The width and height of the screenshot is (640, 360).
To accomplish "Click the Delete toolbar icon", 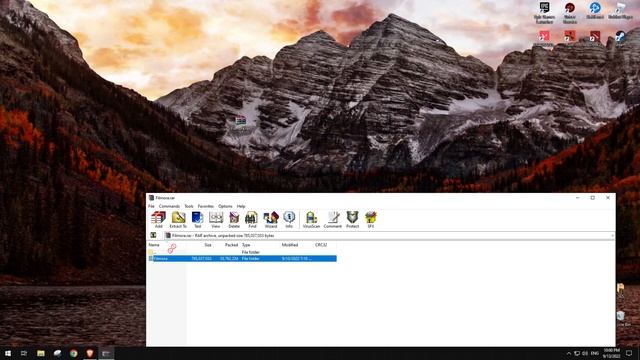I will click(234, 220).
